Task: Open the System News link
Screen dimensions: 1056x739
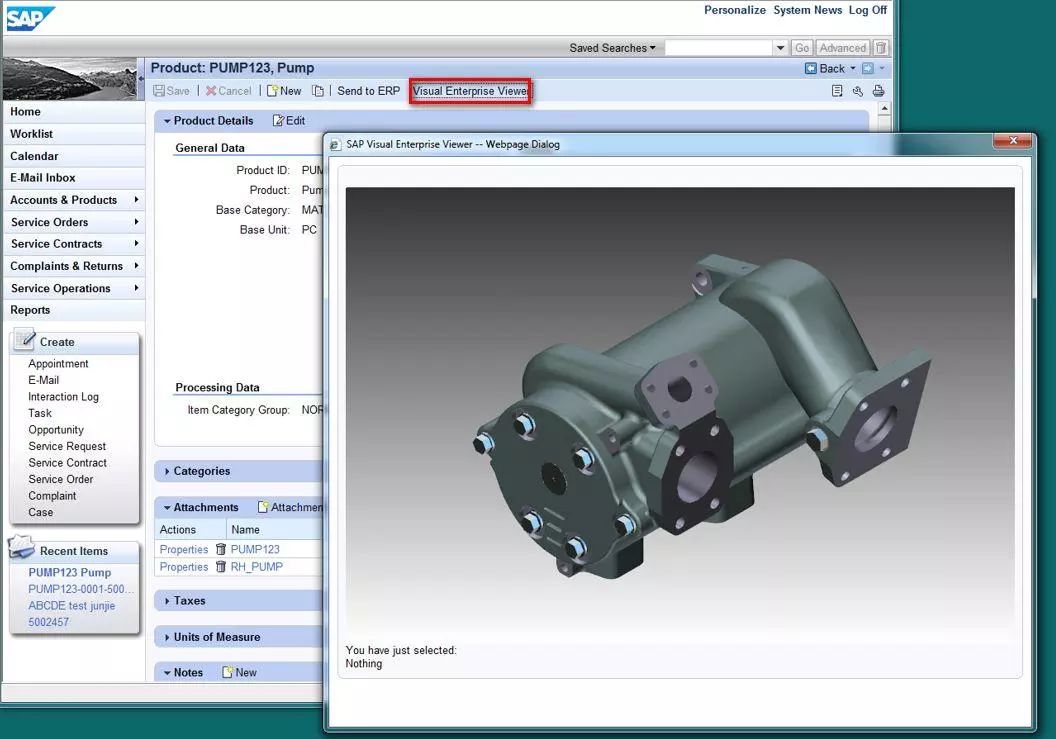Action: tap(807, 10)
